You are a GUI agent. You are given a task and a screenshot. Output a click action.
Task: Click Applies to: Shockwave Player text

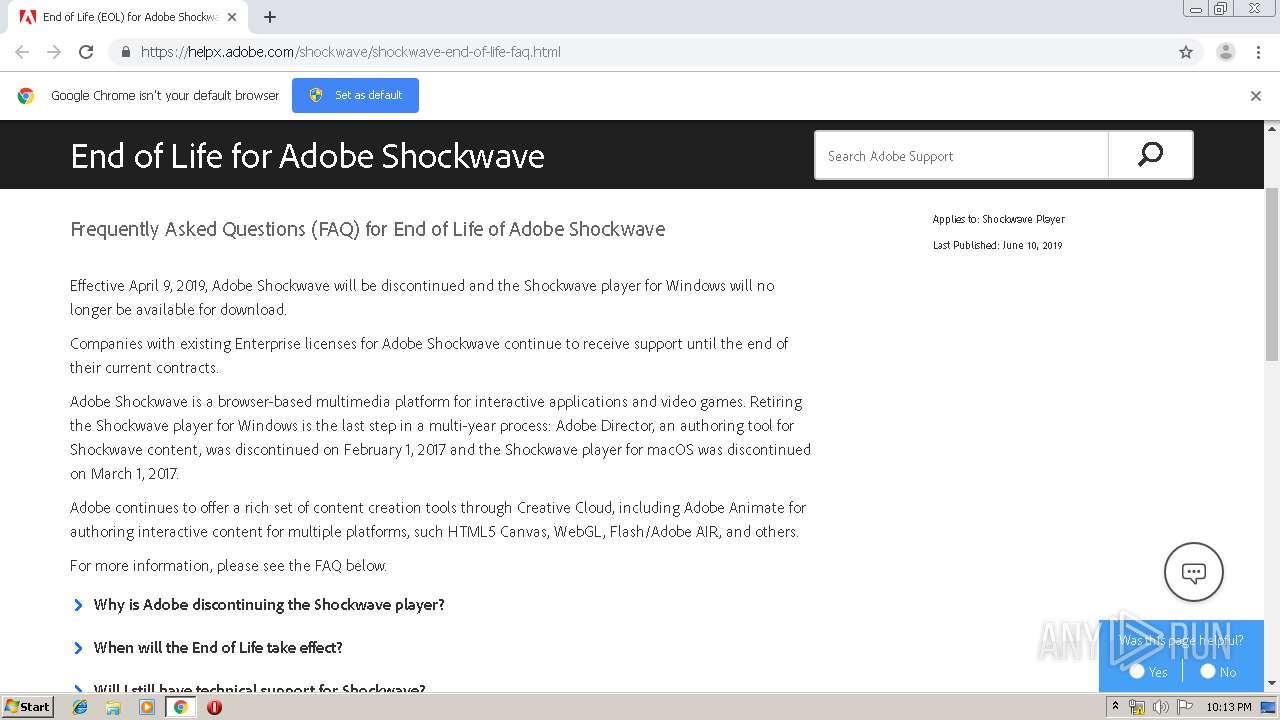coord(998,219)
